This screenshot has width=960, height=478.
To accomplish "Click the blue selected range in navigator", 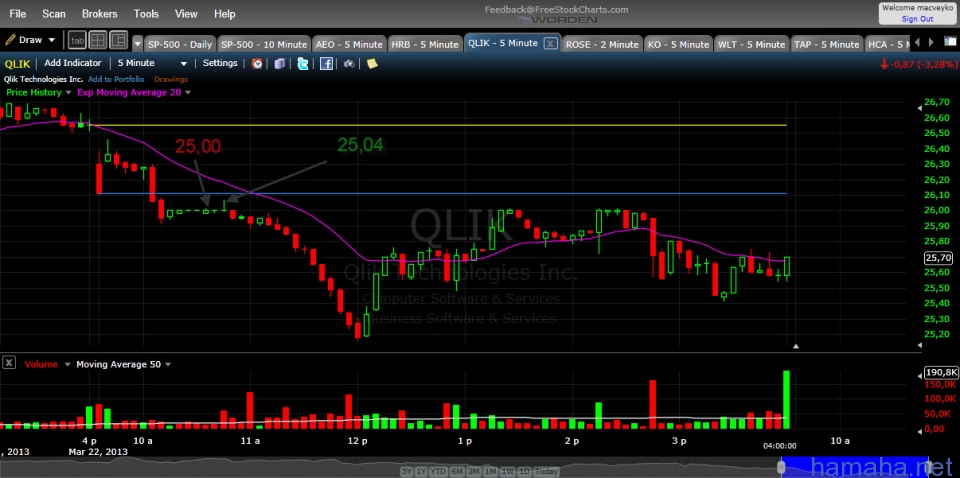I will click(x=857, y=467).
